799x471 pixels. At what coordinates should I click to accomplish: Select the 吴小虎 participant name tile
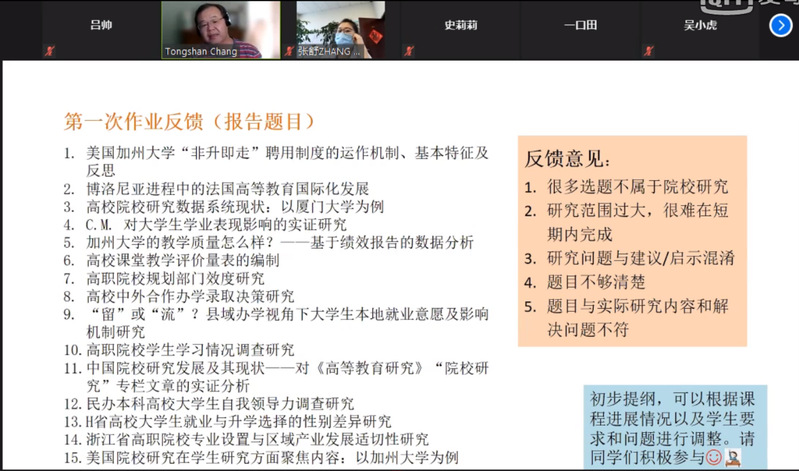[700, 27]
